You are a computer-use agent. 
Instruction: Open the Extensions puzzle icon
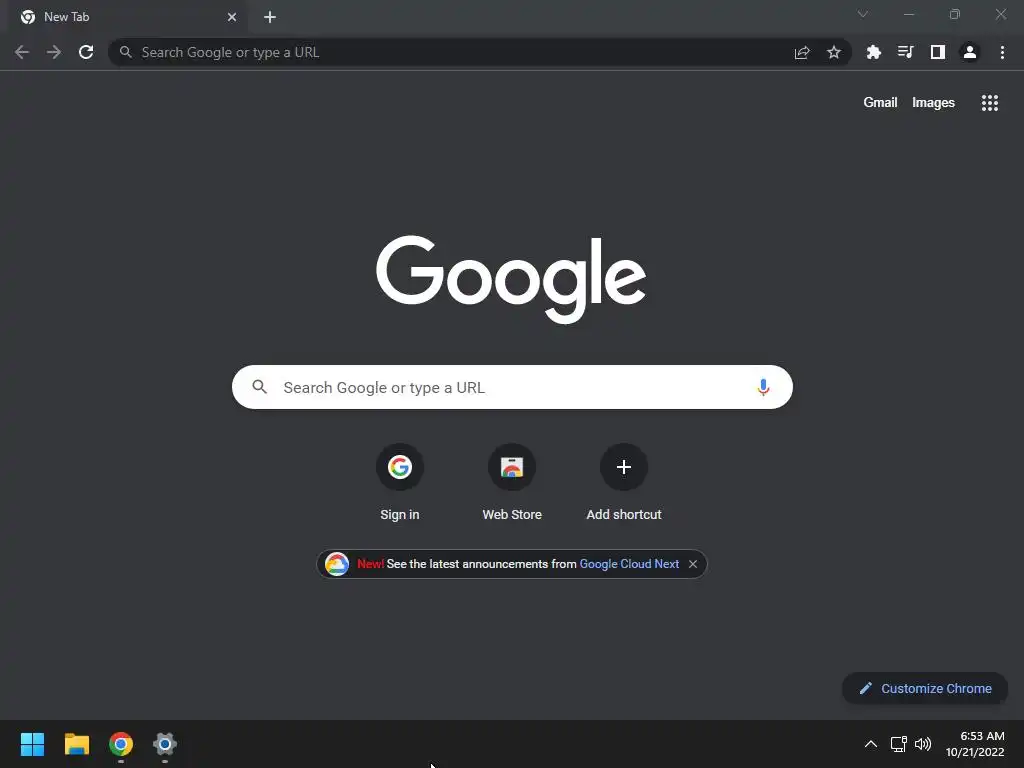[x=873, y=52]
